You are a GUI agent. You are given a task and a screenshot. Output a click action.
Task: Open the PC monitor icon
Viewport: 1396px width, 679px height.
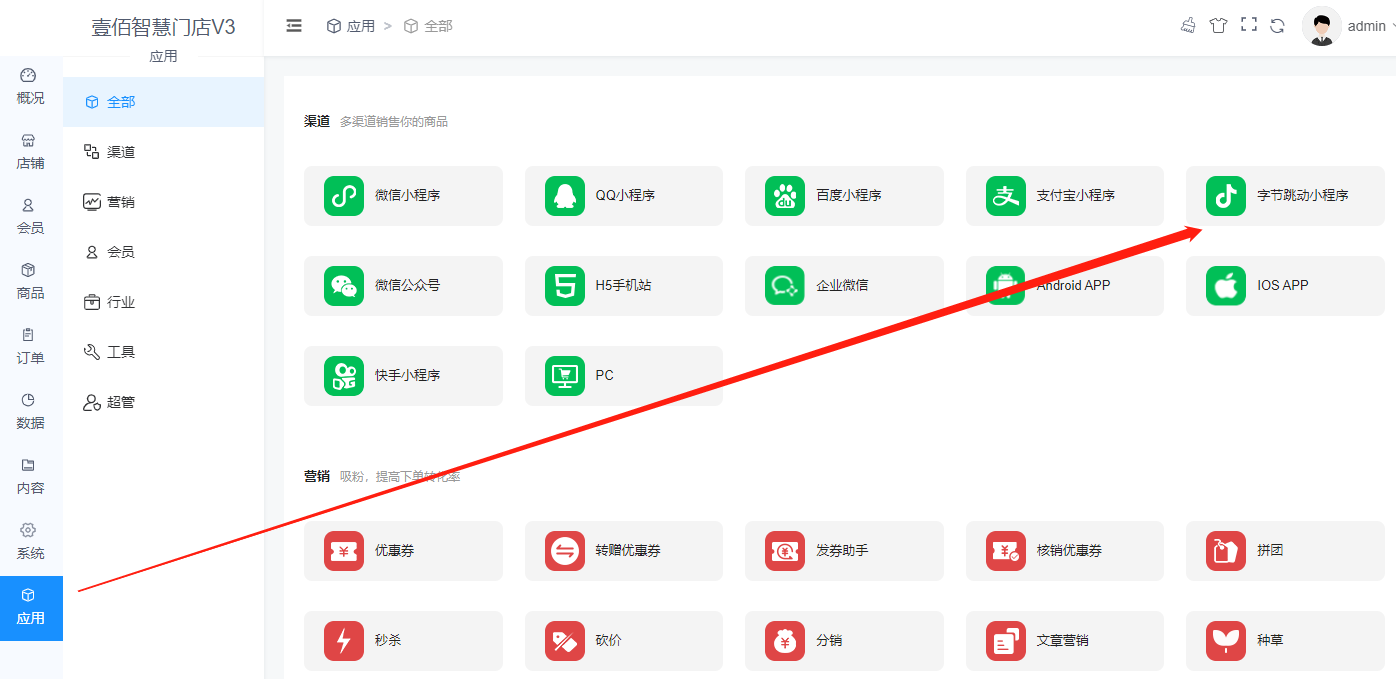tap(565, 376)
